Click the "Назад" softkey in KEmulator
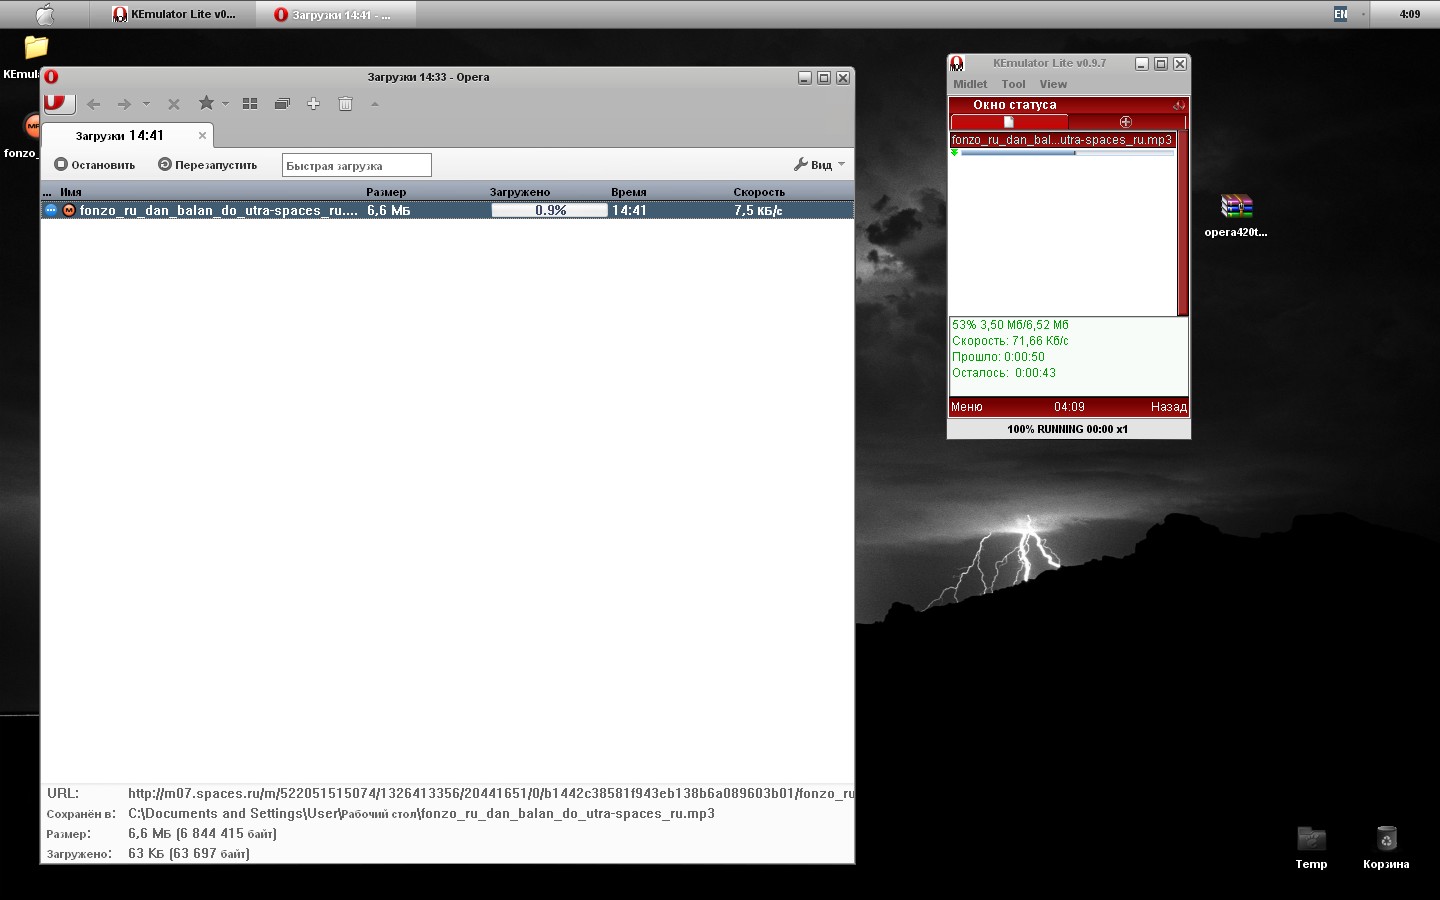This screenshot has width=1440, height=900. click(x=1168, y=407)
